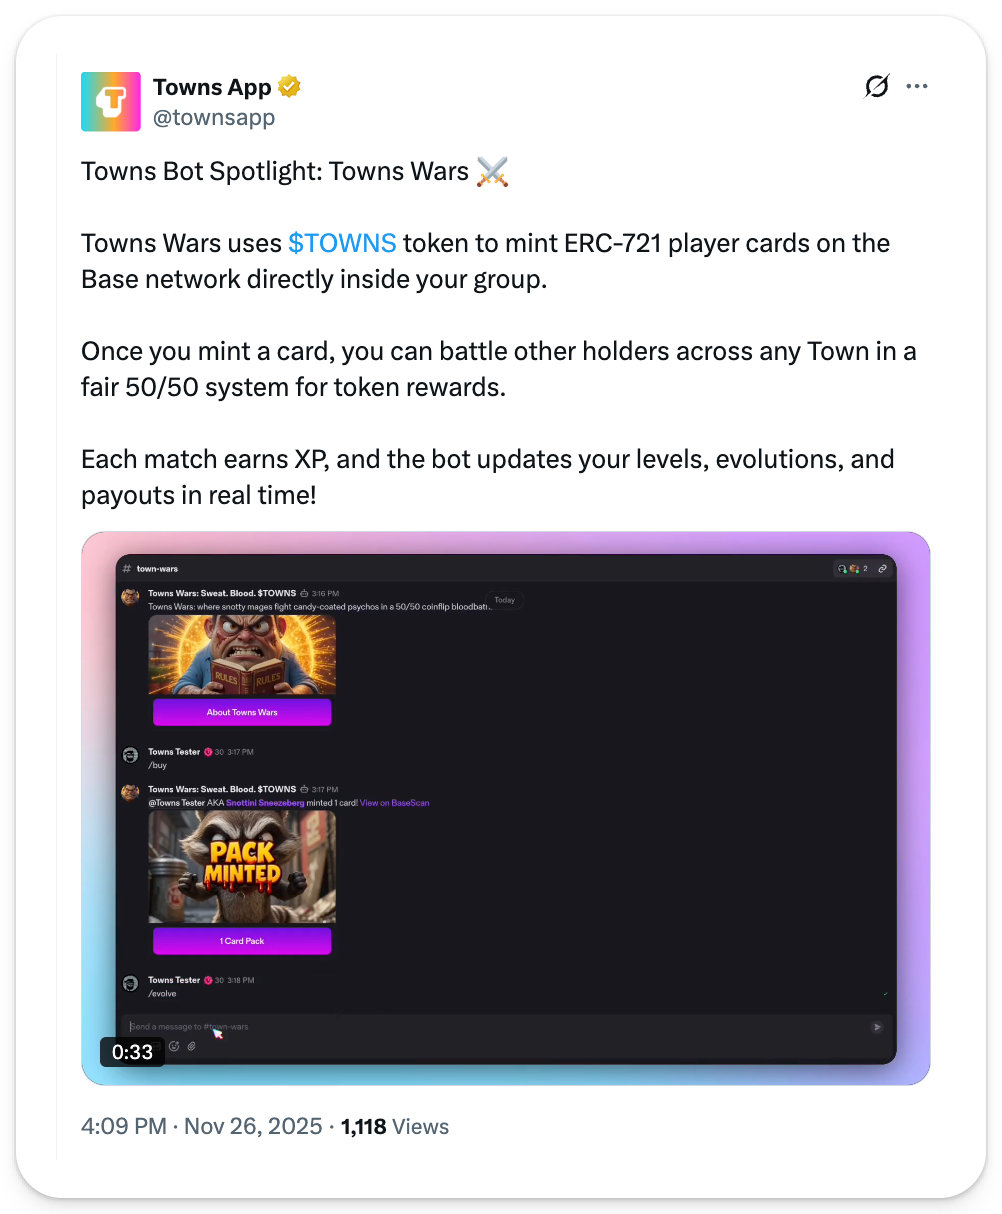Click the emoji picker icon below message box
1002x1214 pixels.
174,1046
